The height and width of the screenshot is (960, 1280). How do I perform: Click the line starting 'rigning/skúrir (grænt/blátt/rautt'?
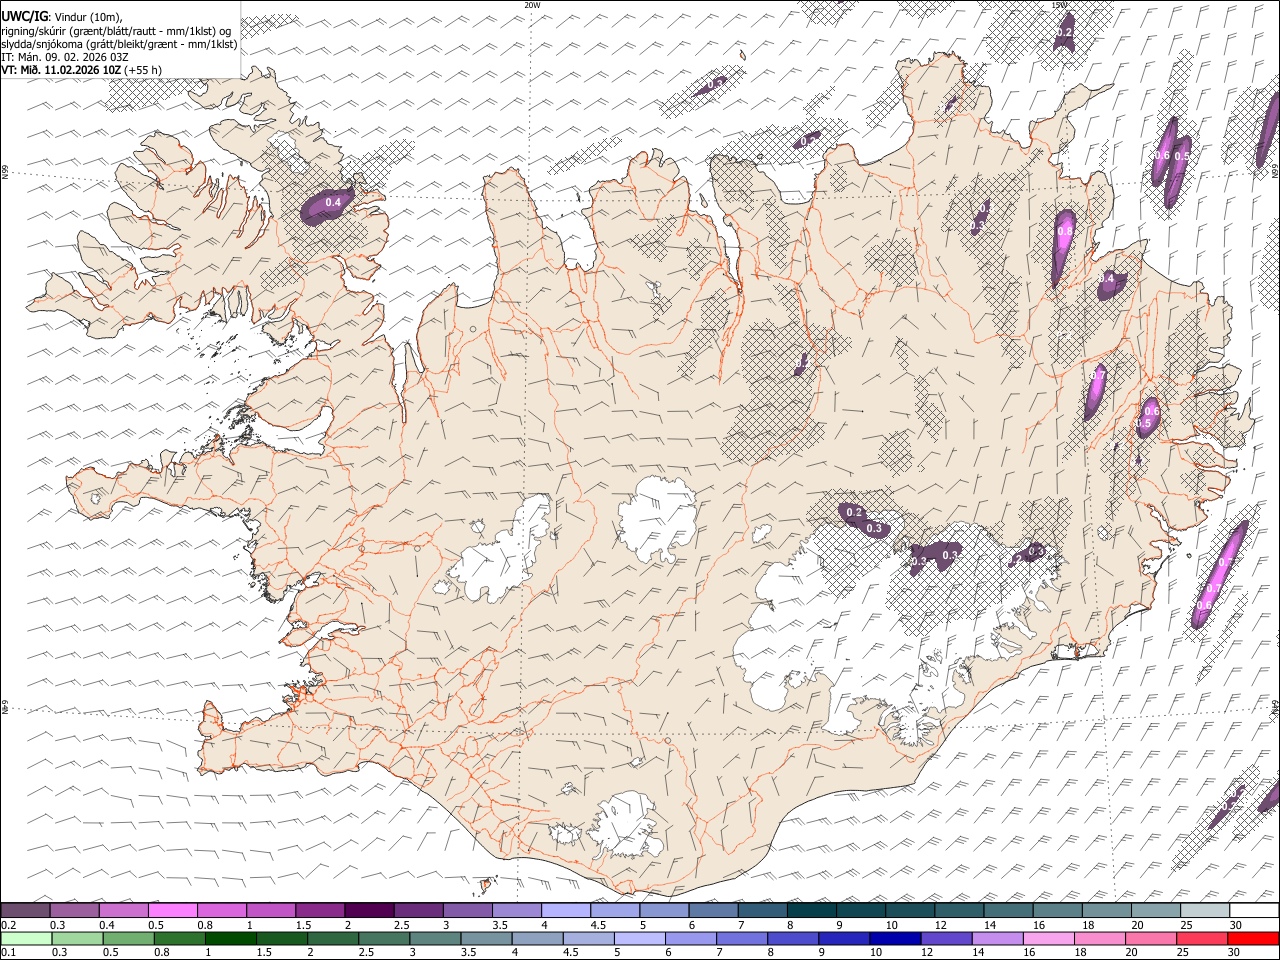[116, 31]
